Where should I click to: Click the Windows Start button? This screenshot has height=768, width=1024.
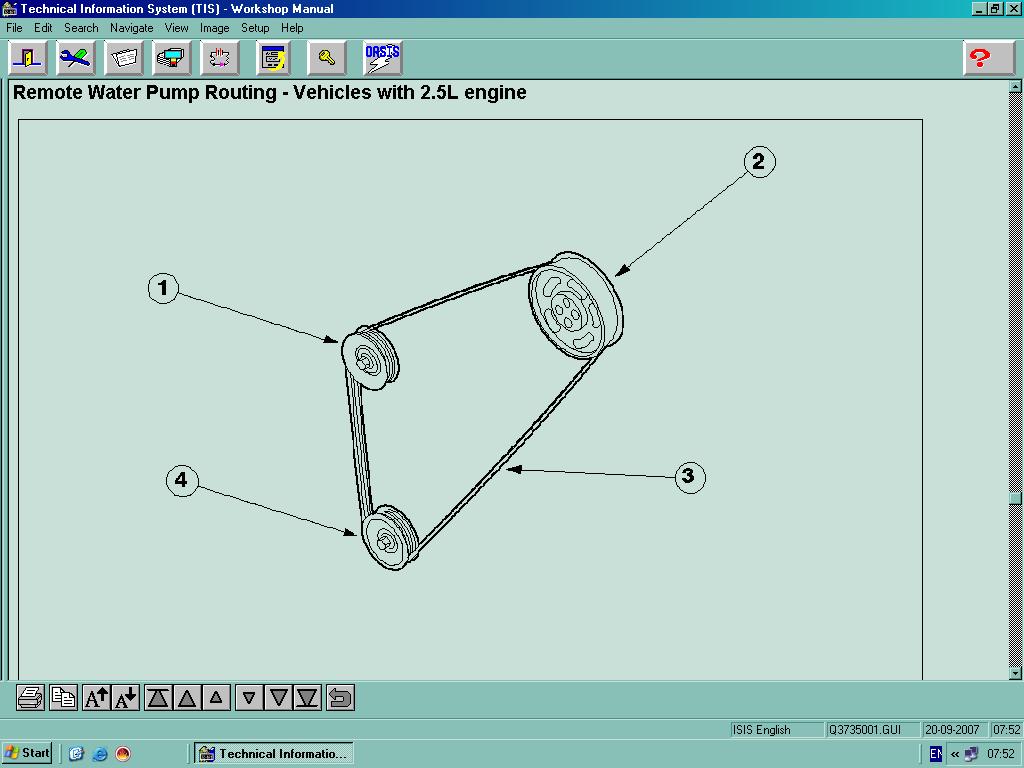pyautogui.click(x=27, y=753)
